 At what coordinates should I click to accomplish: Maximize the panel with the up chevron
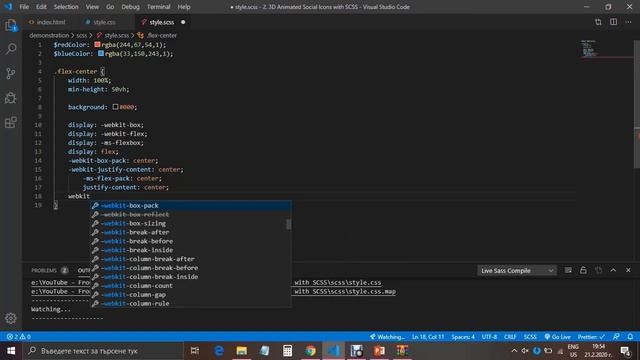[613, 270]
